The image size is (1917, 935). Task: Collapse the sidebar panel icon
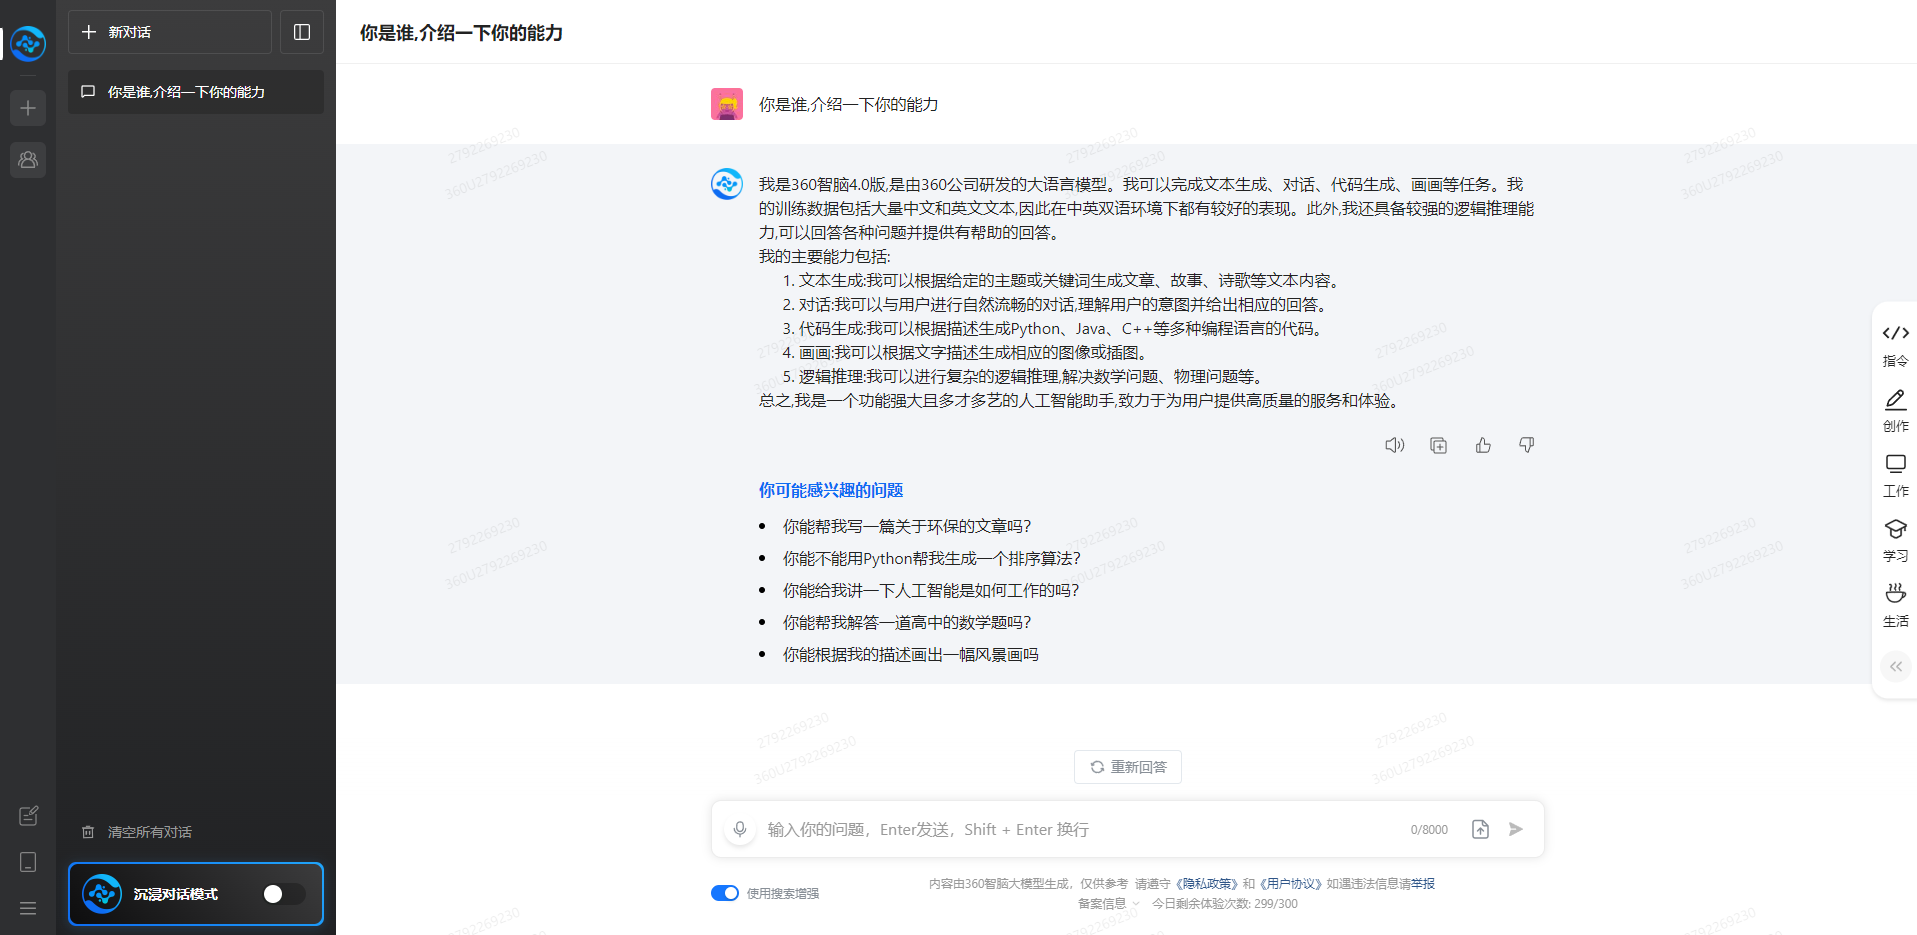(302, 32)
